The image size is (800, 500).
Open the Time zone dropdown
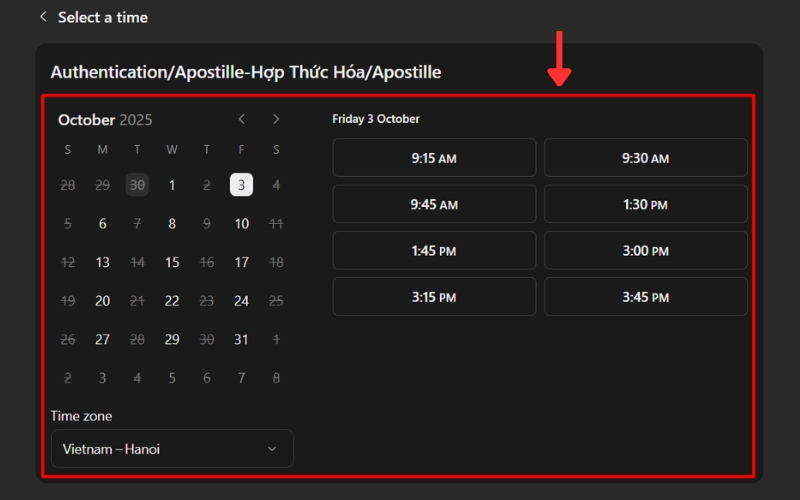[x=172, y=449]
